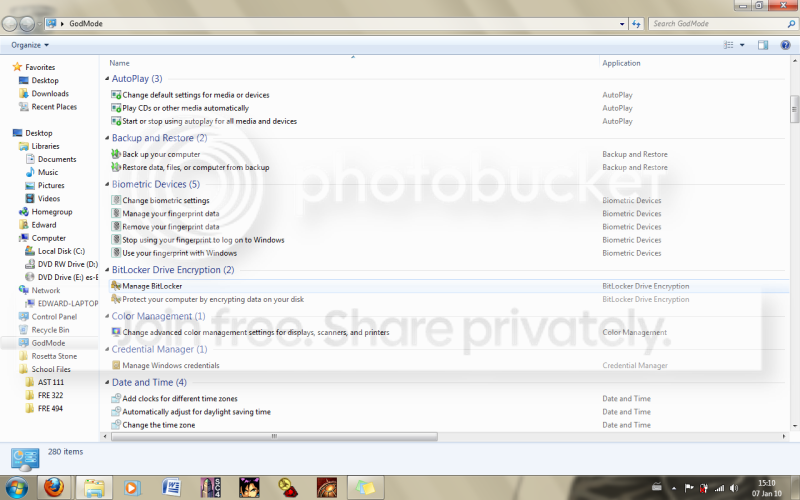This screenshot has height=500, width=800.
Task: Select Control Panel in the navigation pane
Action: (x=54, y=316)
